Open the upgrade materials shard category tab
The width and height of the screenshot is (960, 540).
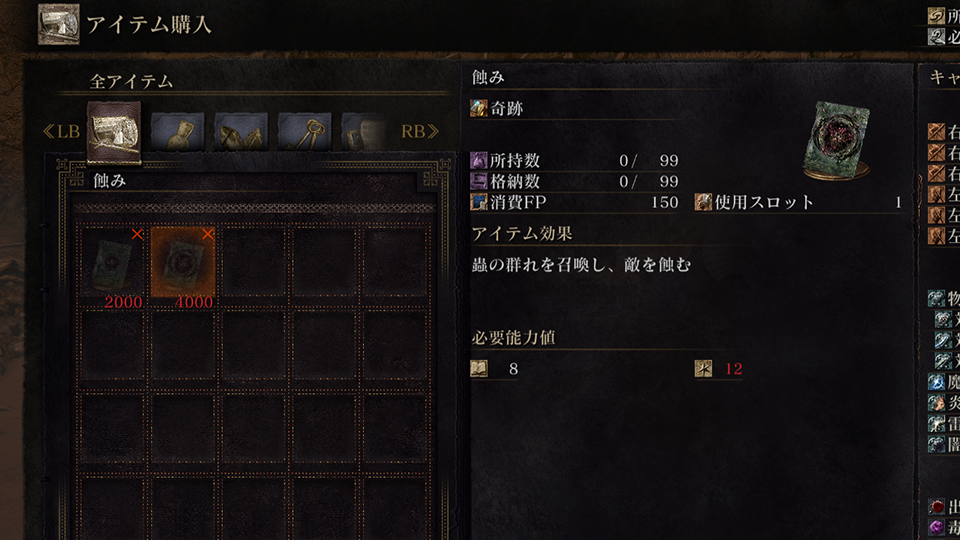click(x=241, y=132)
